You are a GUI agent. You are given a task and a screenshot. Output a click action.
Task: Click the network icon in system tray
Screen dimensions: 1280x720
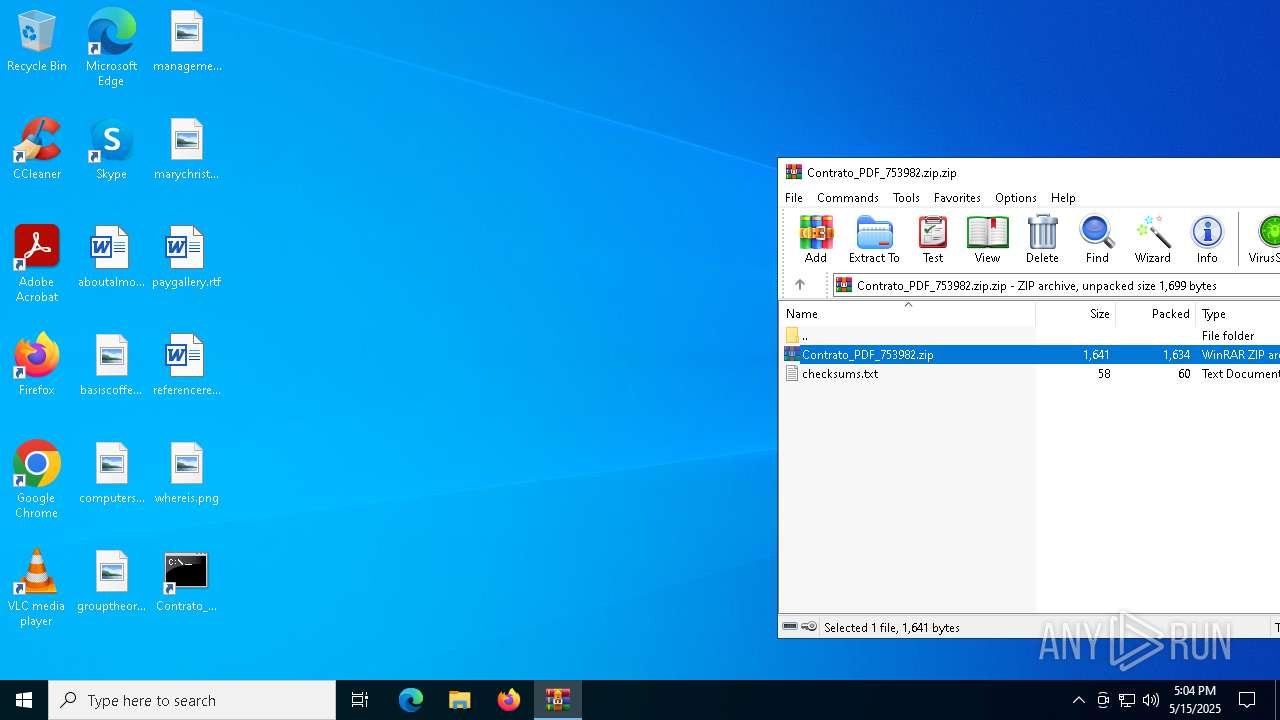pos(1127,700)
